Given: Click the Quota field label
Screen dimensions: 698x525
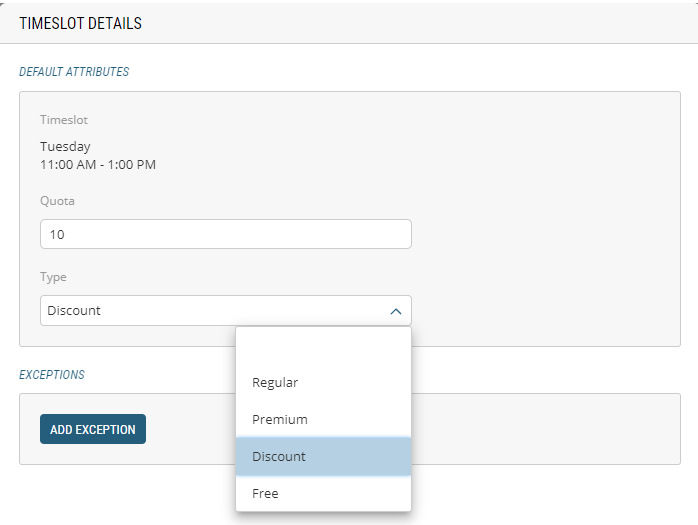Looking at the screenshot, I should 57,201.
